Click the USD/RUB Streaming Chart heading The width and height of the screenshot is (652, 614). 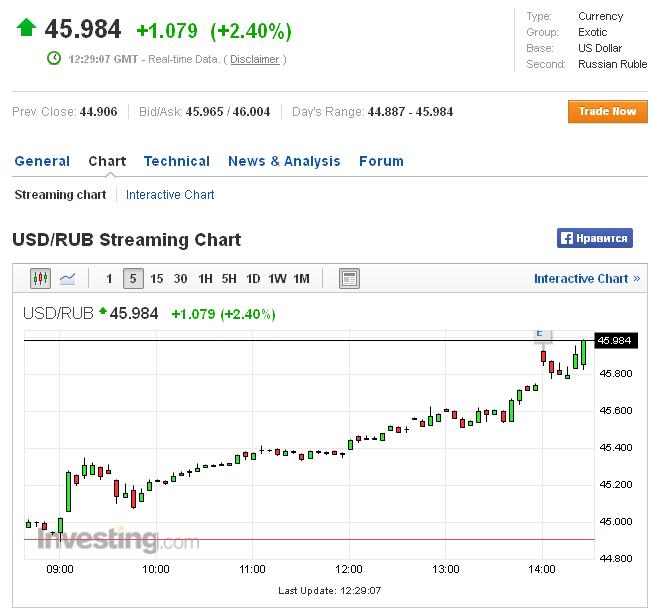[127, 240]
